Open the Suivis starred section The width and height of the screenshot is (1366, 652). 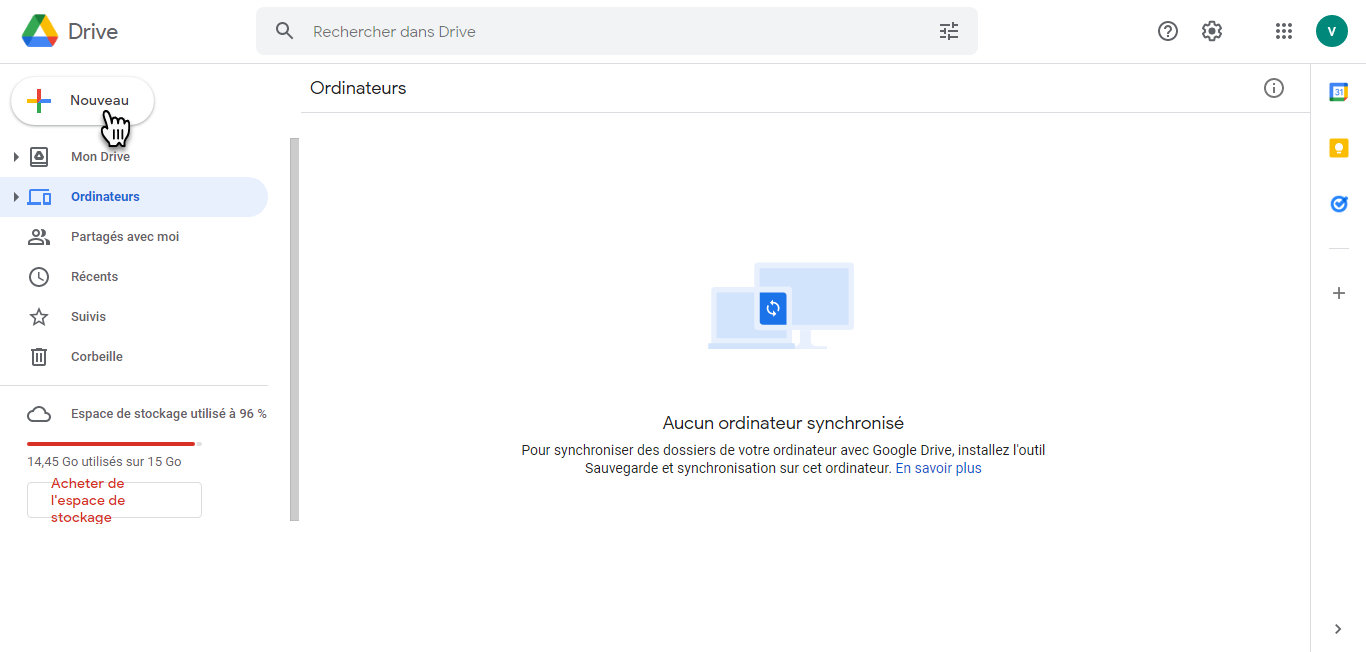[x=88, y=317]
